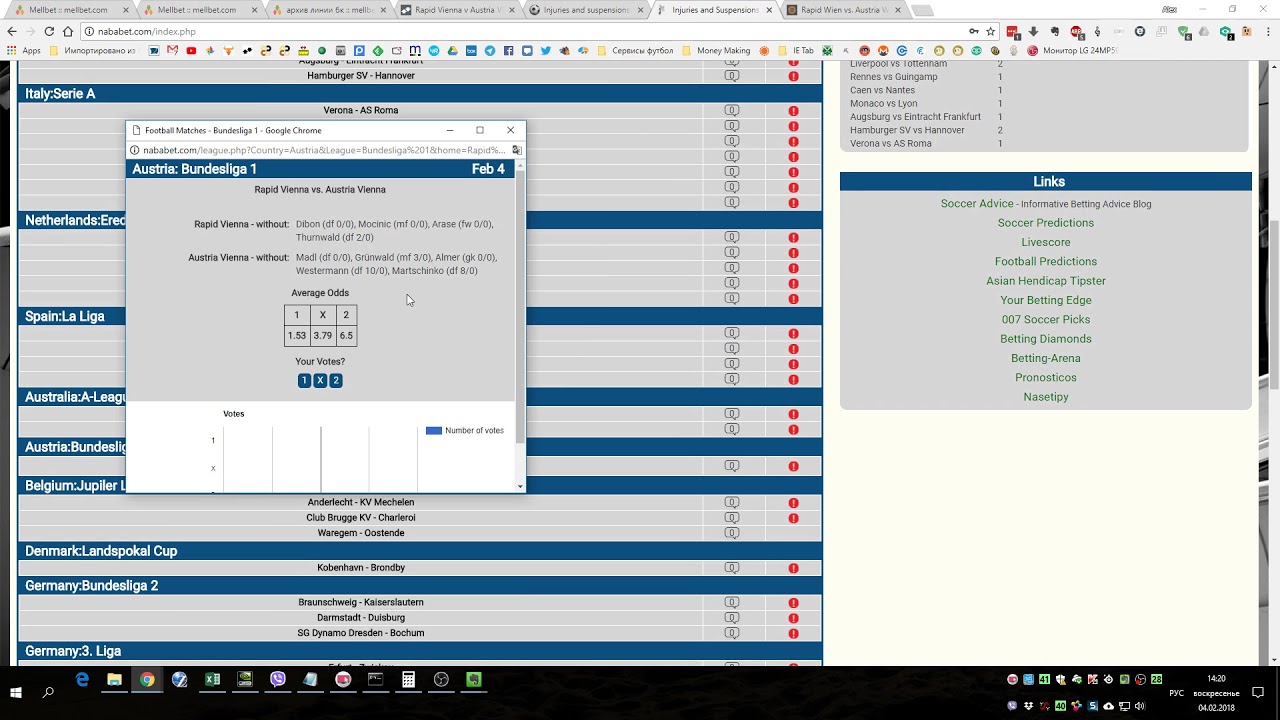
Task: Switch to Injuries and suspensions tab with ball icon
Action: pyautogui.click(x=584, y=10)
